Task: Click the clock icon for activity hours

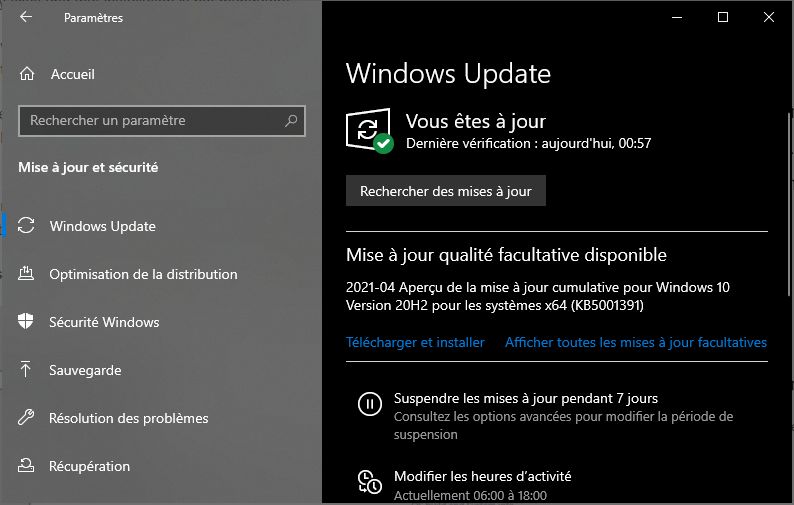Action: 370,482
